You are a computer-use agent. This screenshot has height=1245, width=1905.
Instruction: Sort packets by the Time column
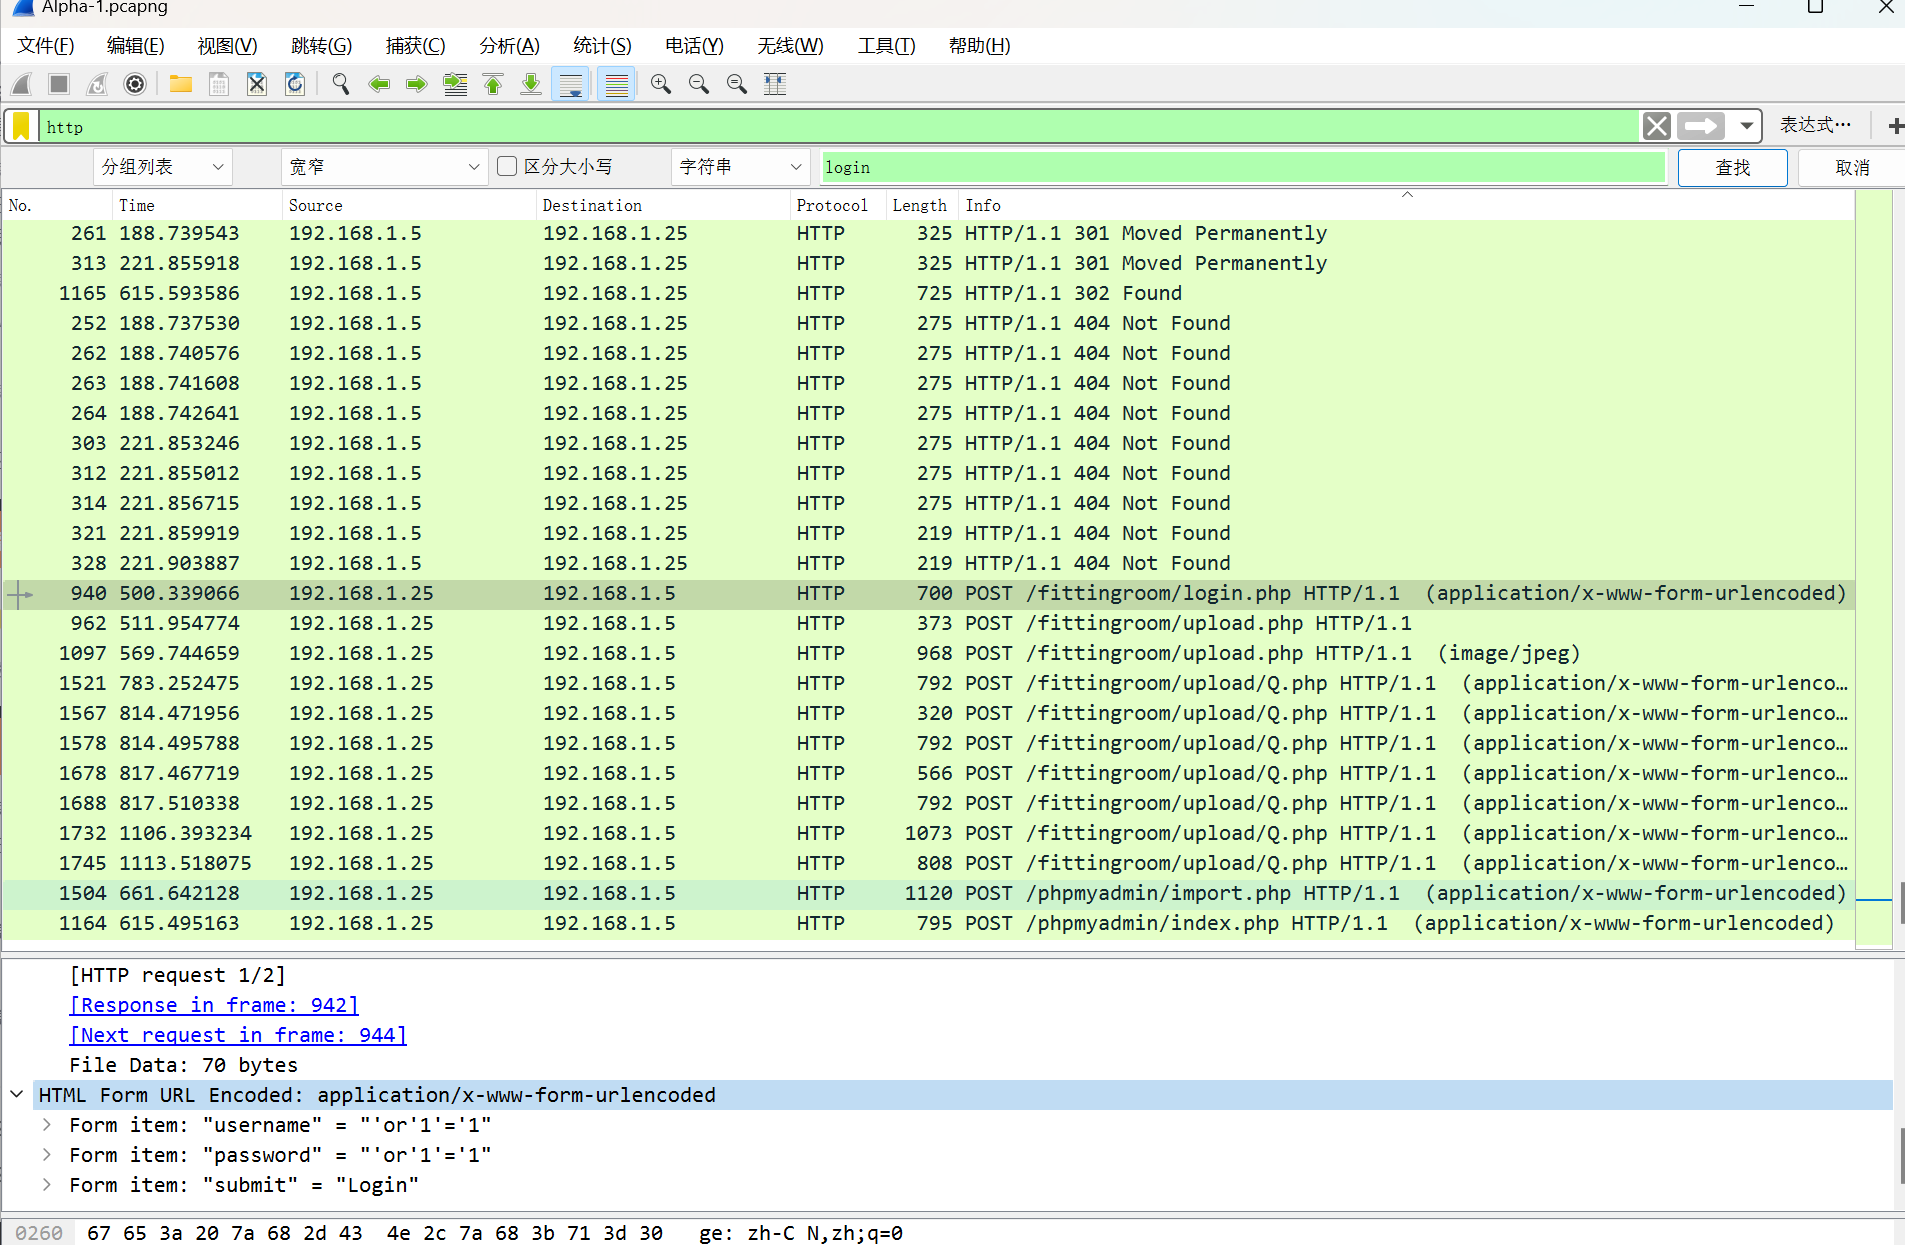(x=197, y=205)
